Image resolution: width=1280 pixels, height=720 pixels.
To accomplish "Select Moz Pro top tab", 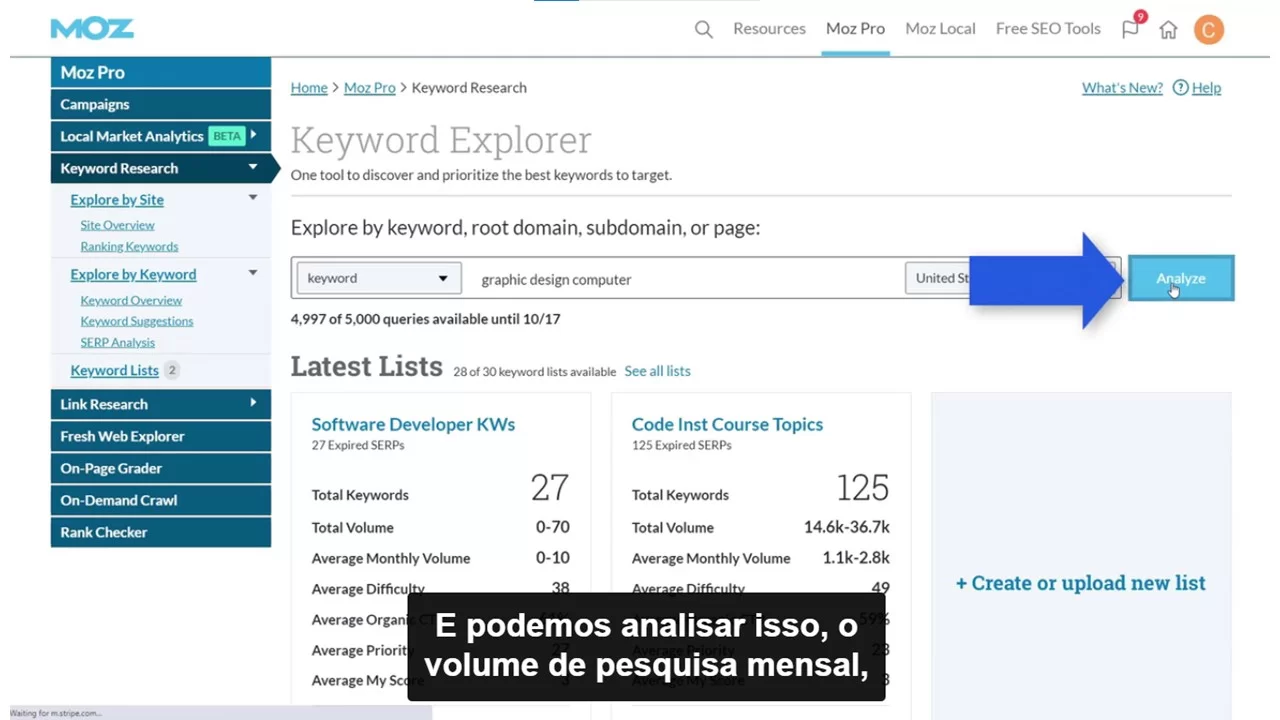I will (855, 29).
